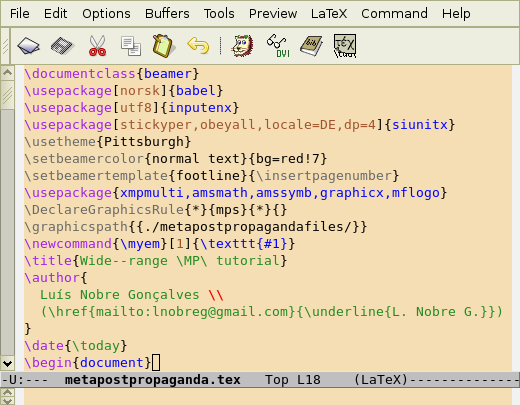Paste using the clipboard icon
Screen dimensions: 520x405
[x=163, y=46]
